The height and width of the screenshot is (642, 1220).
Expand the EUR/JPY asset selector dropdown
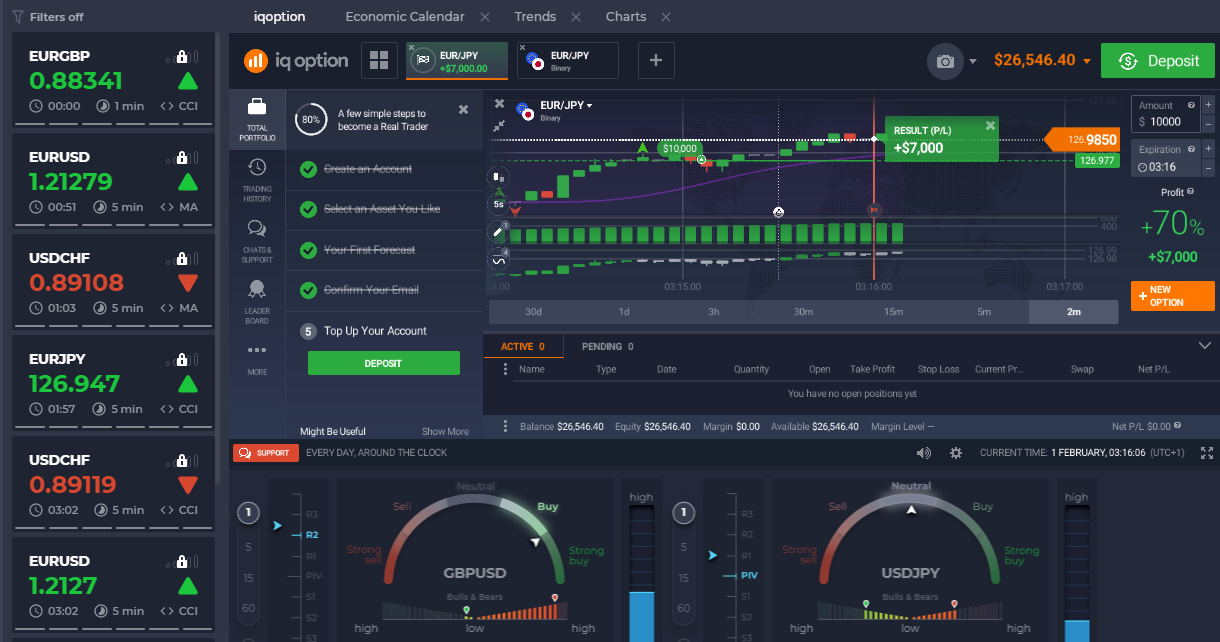point(566,106)
